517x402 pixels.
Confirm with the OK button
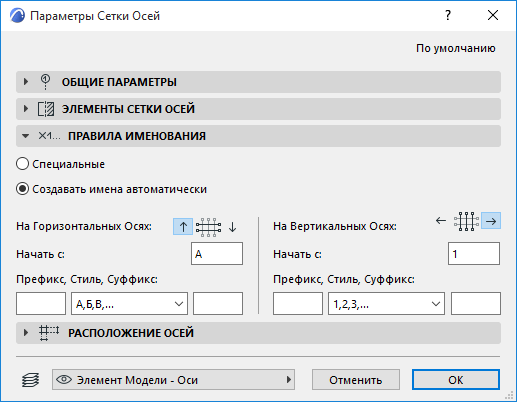456,380
